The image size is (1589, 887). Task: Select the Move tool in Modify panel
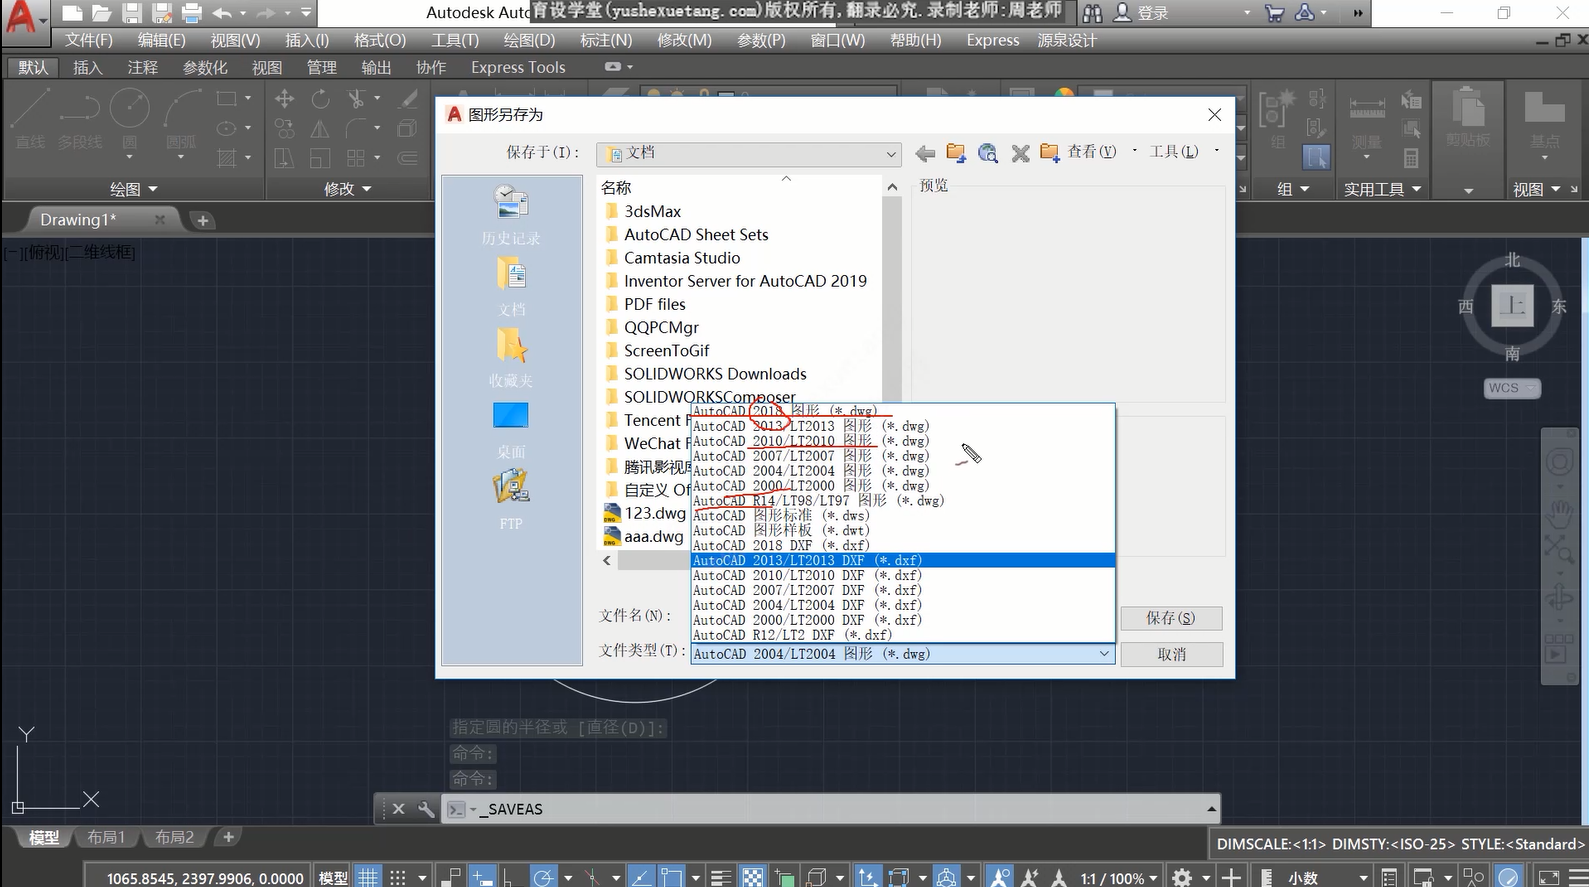(x=285, y=98)
